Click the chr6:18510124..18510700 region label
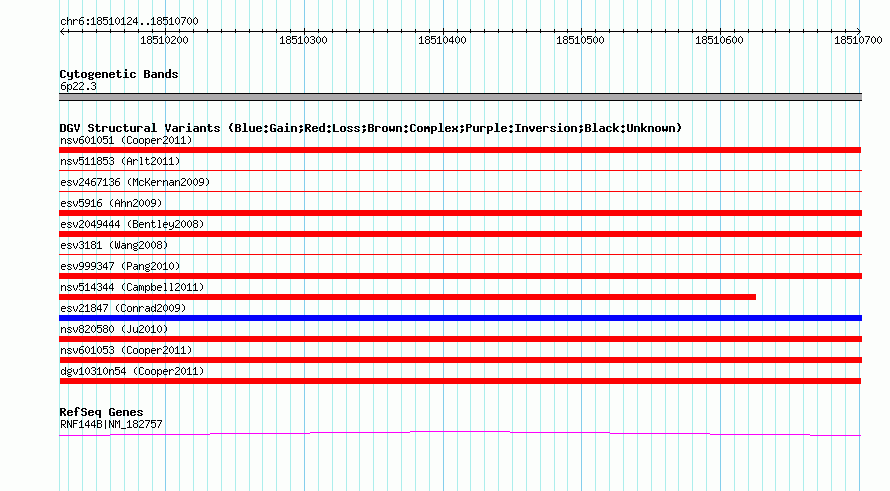 (x=129, y=21)
